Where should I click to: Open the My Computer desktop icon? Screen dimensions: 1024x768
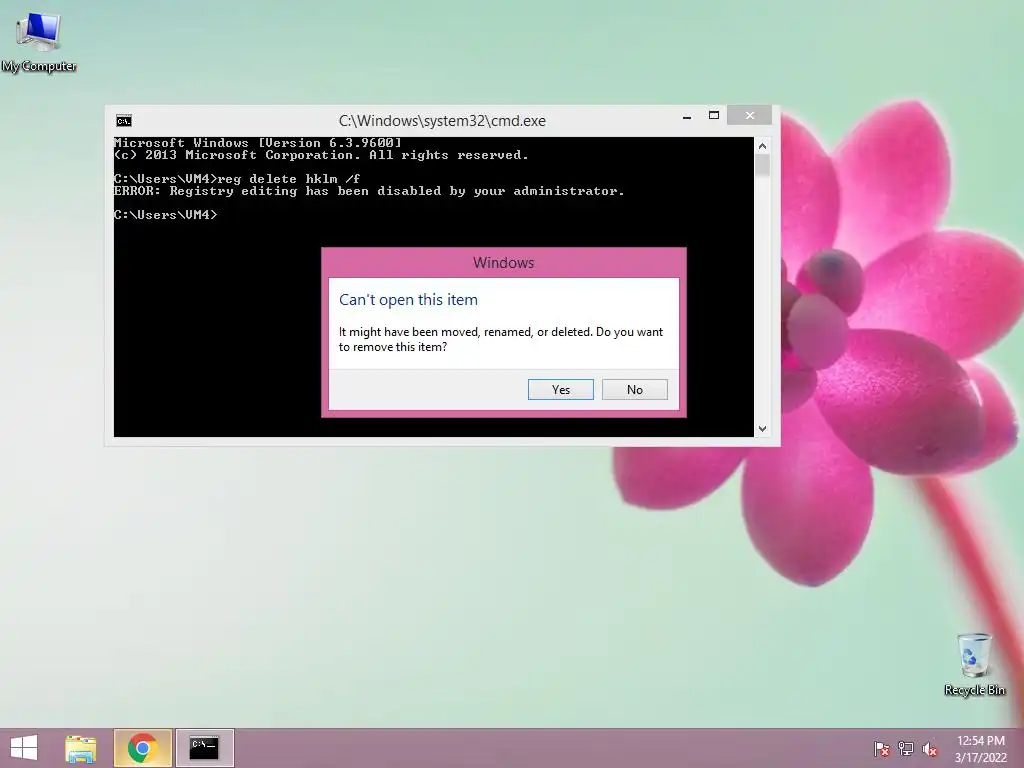(x=39, y=42)
